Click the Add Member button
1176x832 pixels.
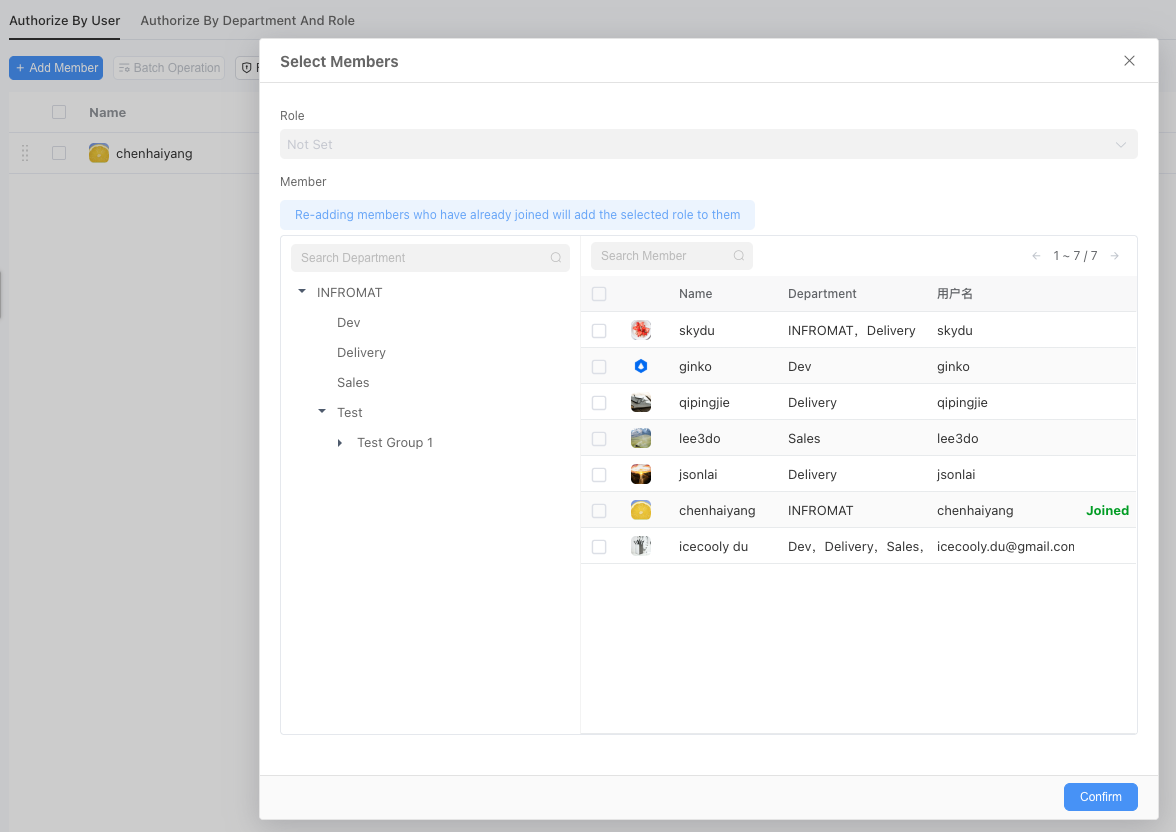[x=56, y=68]
